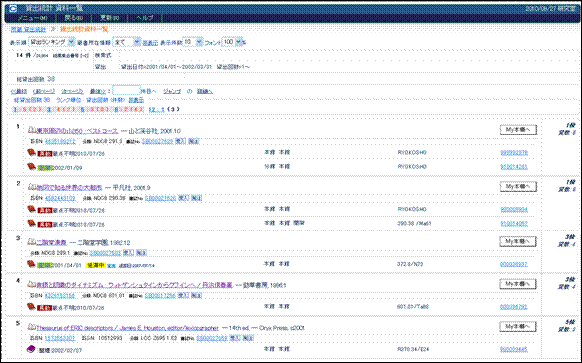Click the book icon beside result 3 title
The image size is (582, 363).
[32, 242]
